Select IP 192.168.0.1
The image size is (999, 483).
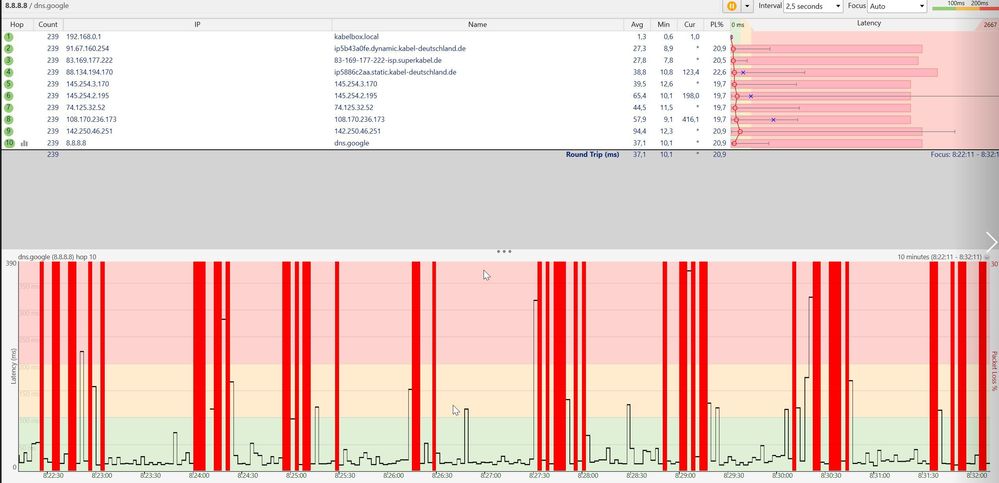(x=83, y=37)
